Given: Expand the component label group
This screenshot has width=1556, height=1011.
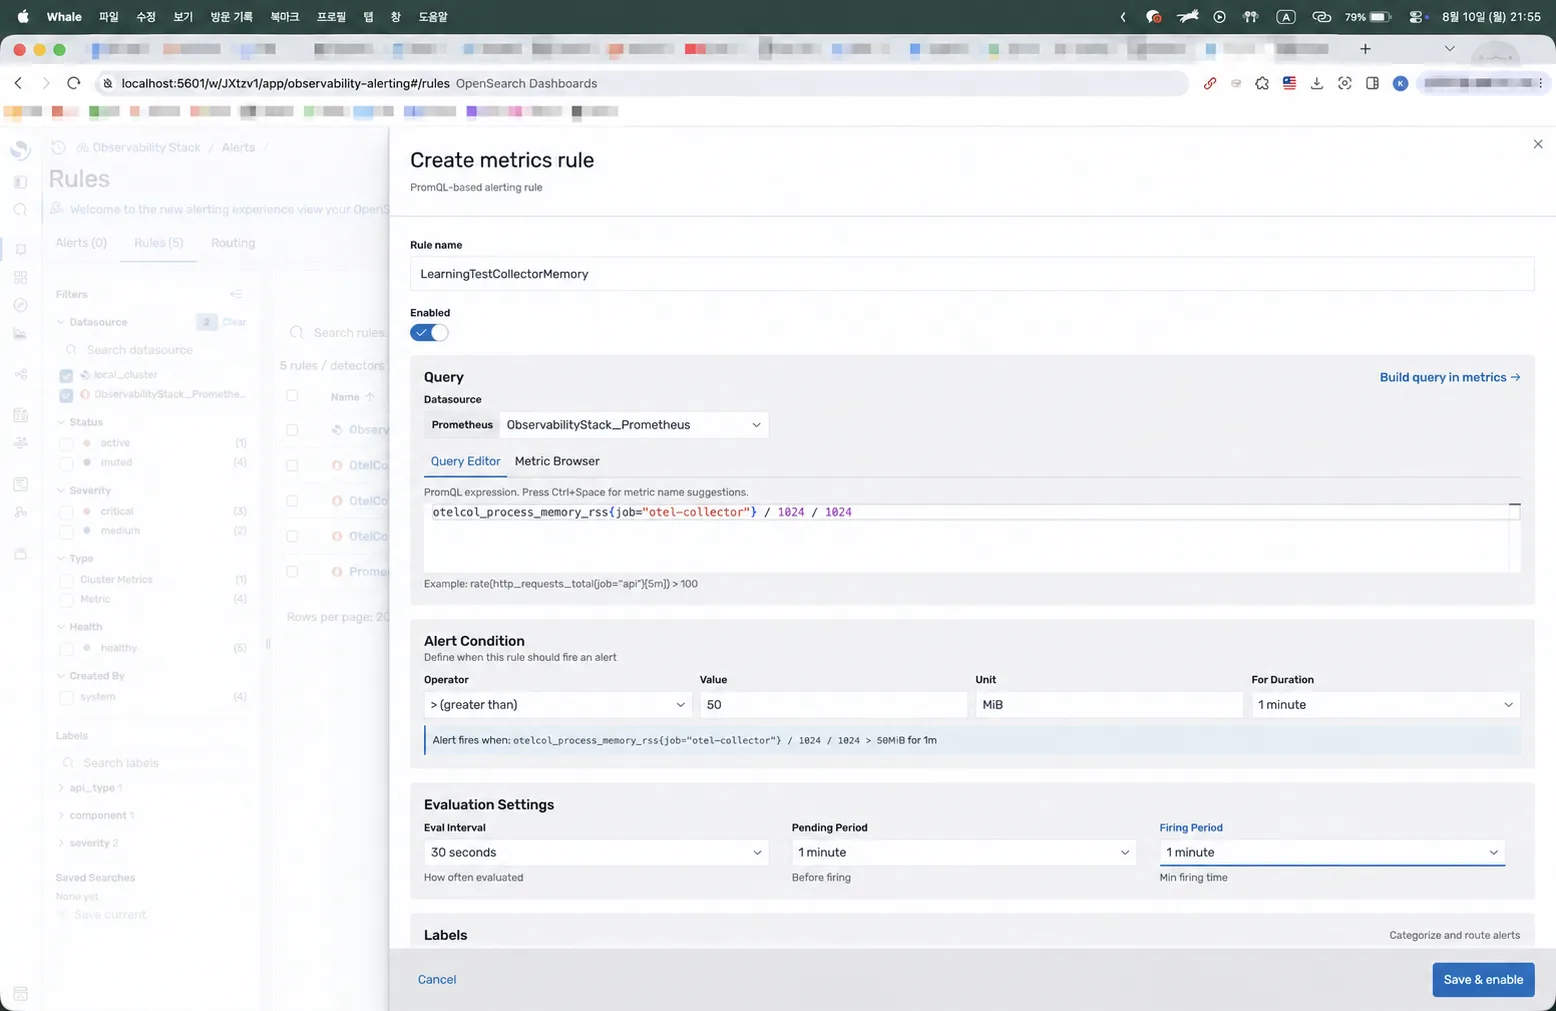Looking at the screenshot, I should pyautogui.click(x=61, y=816).
